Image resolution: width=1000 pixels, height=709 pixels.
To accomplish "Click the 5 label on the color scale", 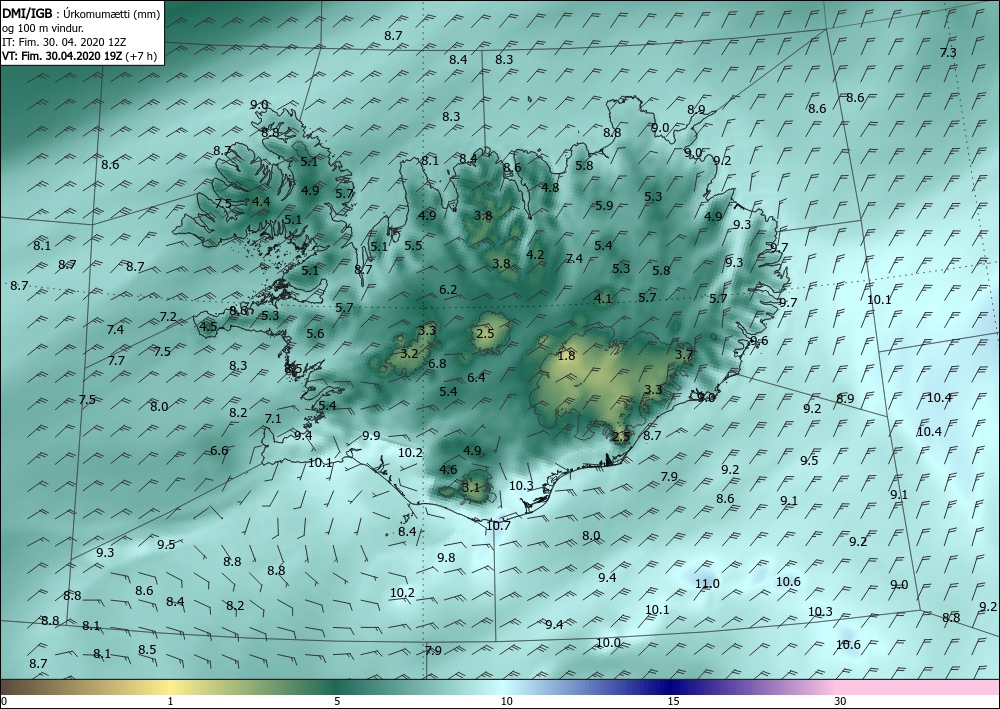I will point(337,701).
